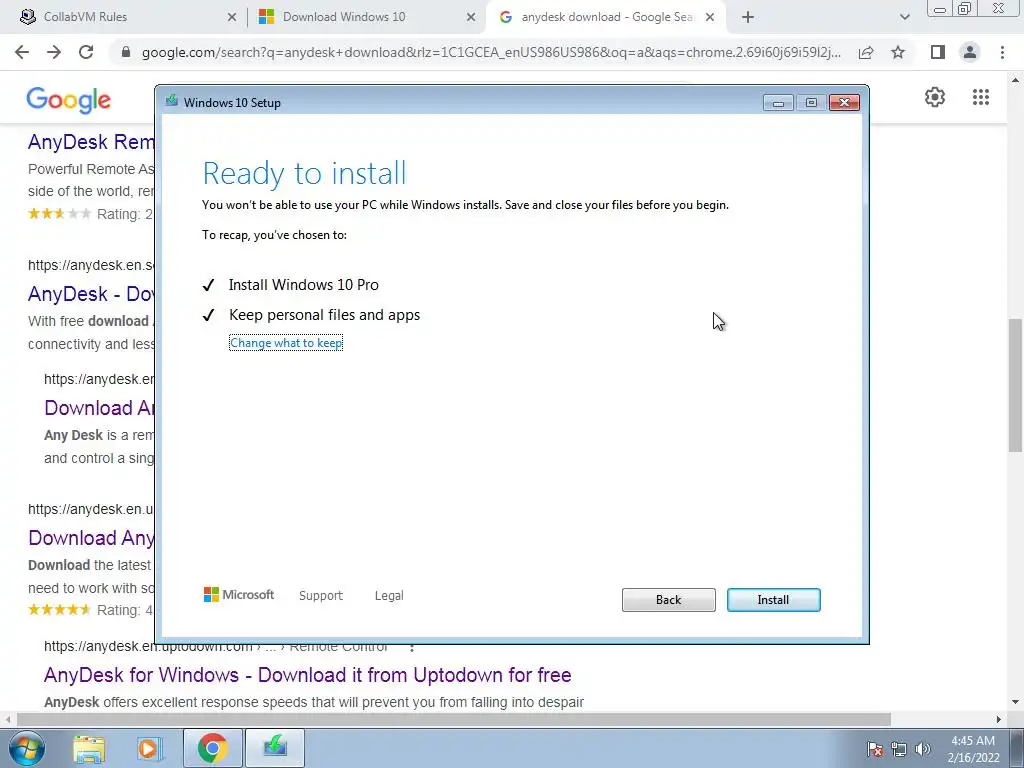Open more options for Uptodown result
The height and width of the screenshot is (768, 1024).
coord(411,647)
